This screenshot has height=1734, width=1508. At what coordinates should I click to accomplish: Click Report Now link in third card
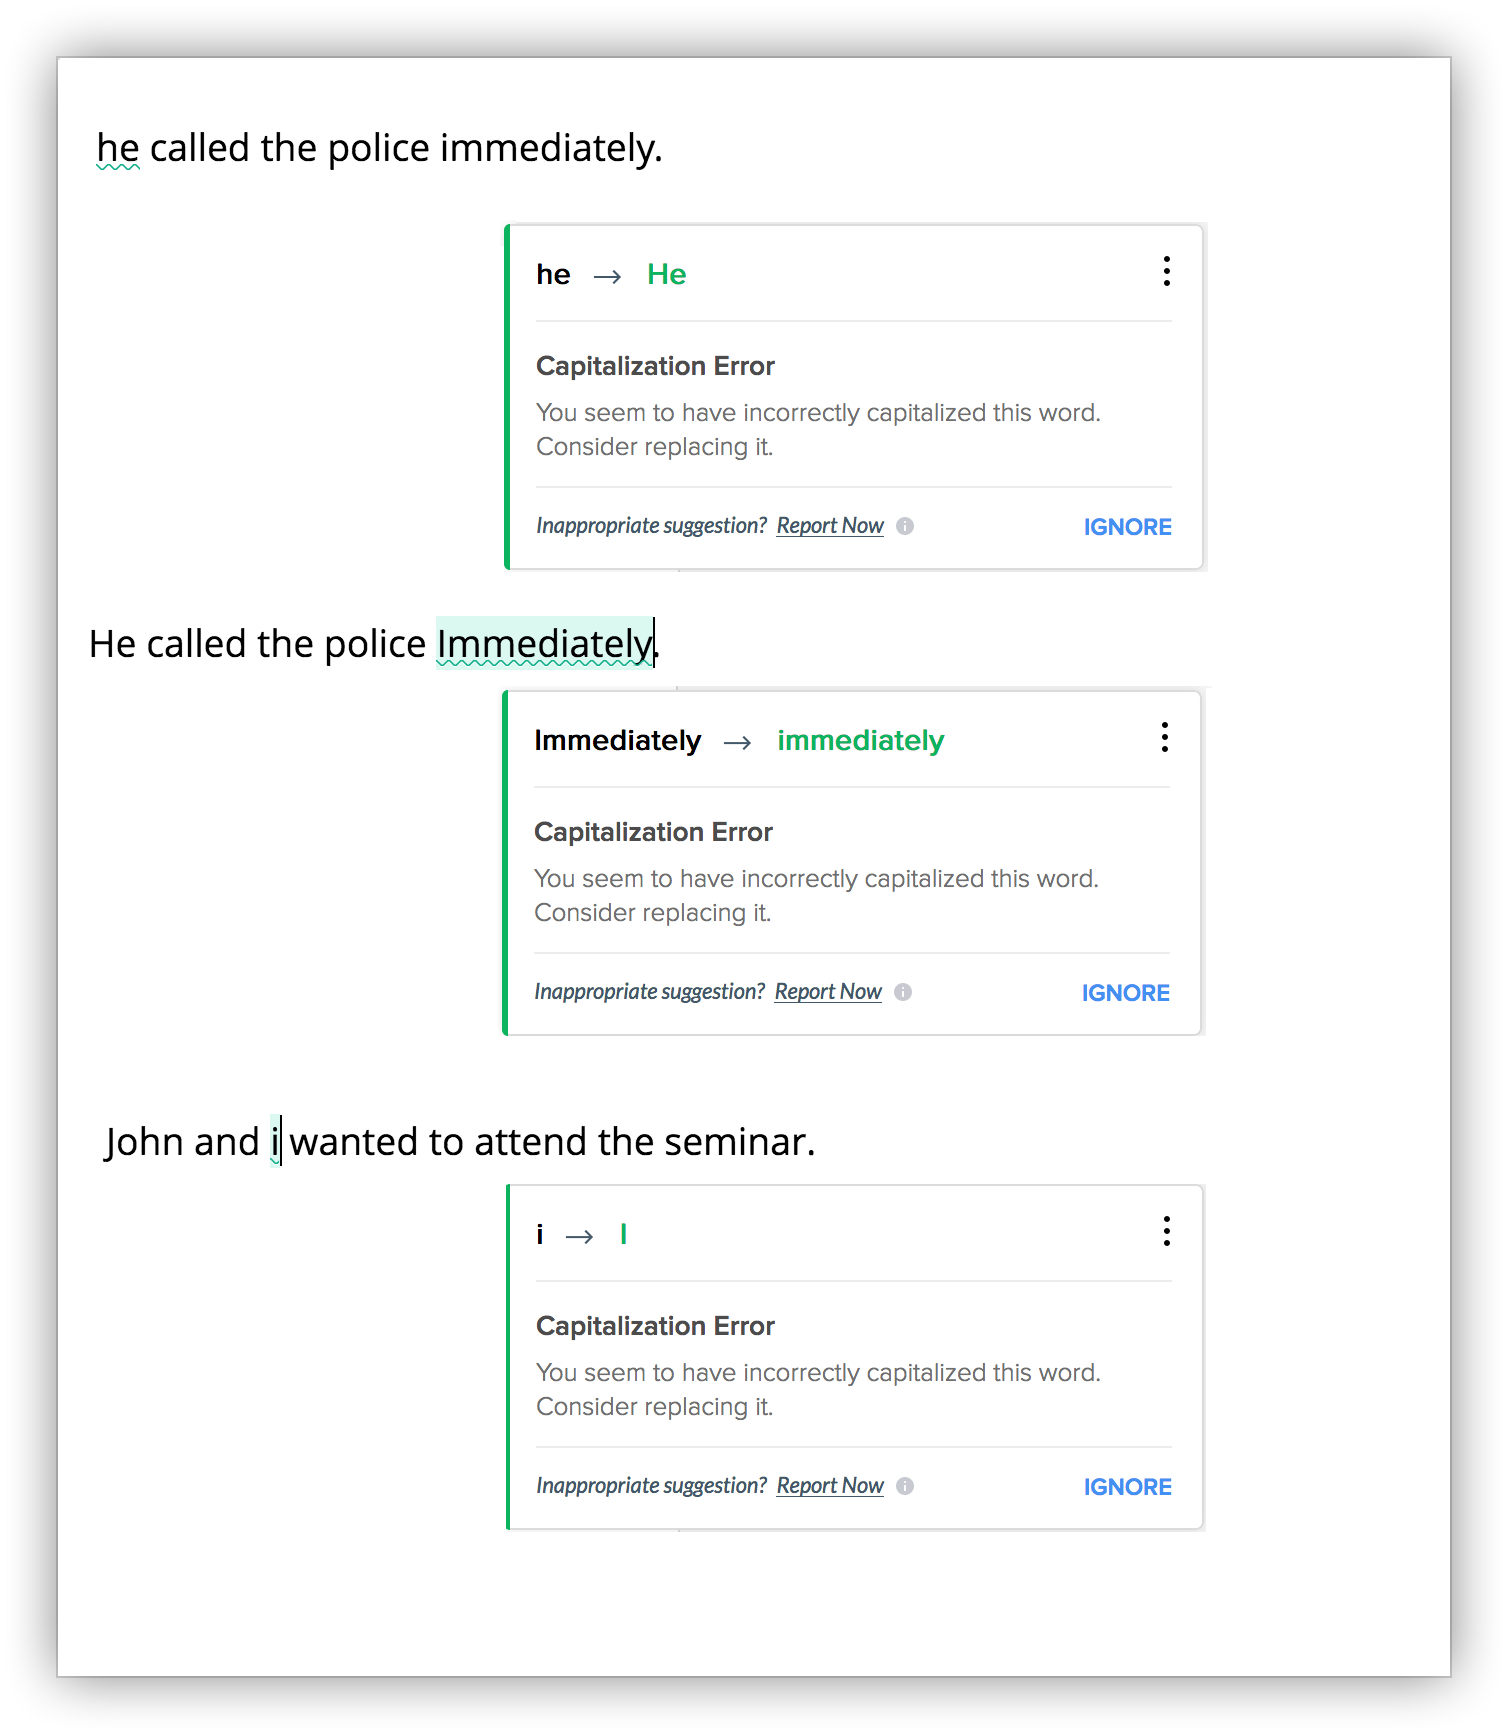(830, 1486)
